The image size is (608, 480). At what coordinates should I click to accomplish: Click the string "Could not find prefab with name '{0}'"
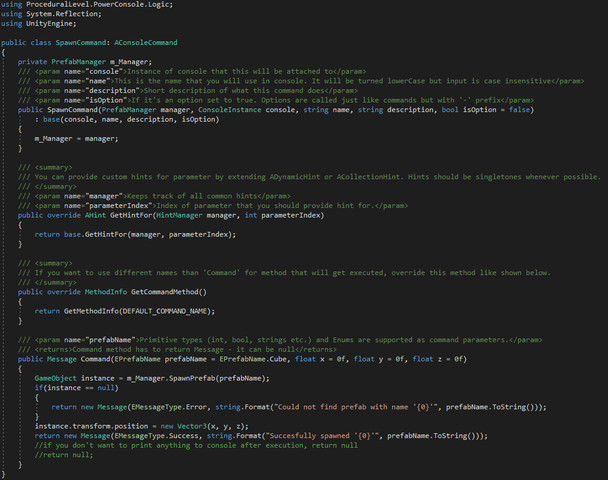[x=356, y=407]
